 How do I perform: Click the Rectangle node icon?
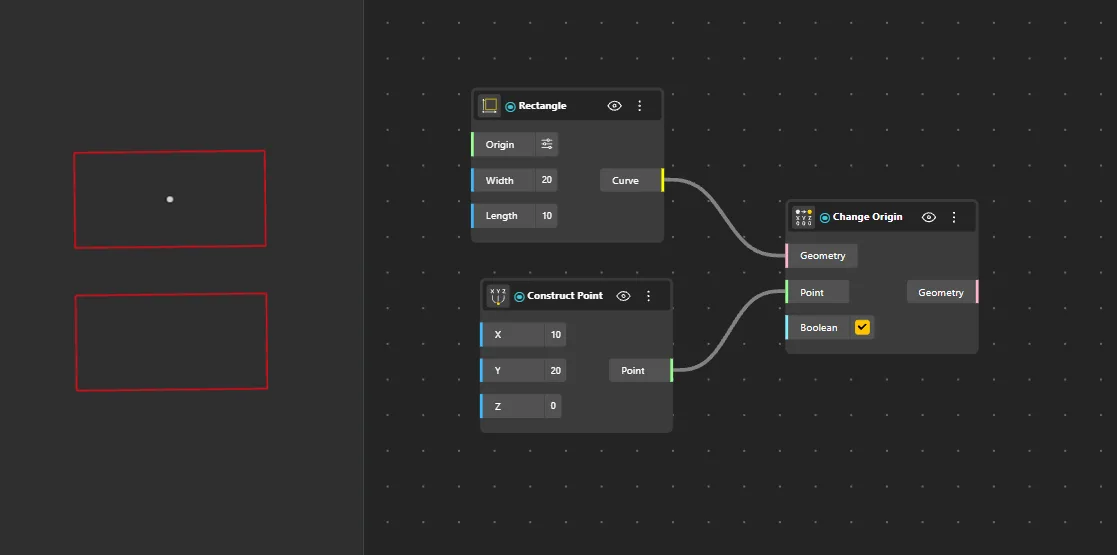pyautogui.click(x=489, y=105)
